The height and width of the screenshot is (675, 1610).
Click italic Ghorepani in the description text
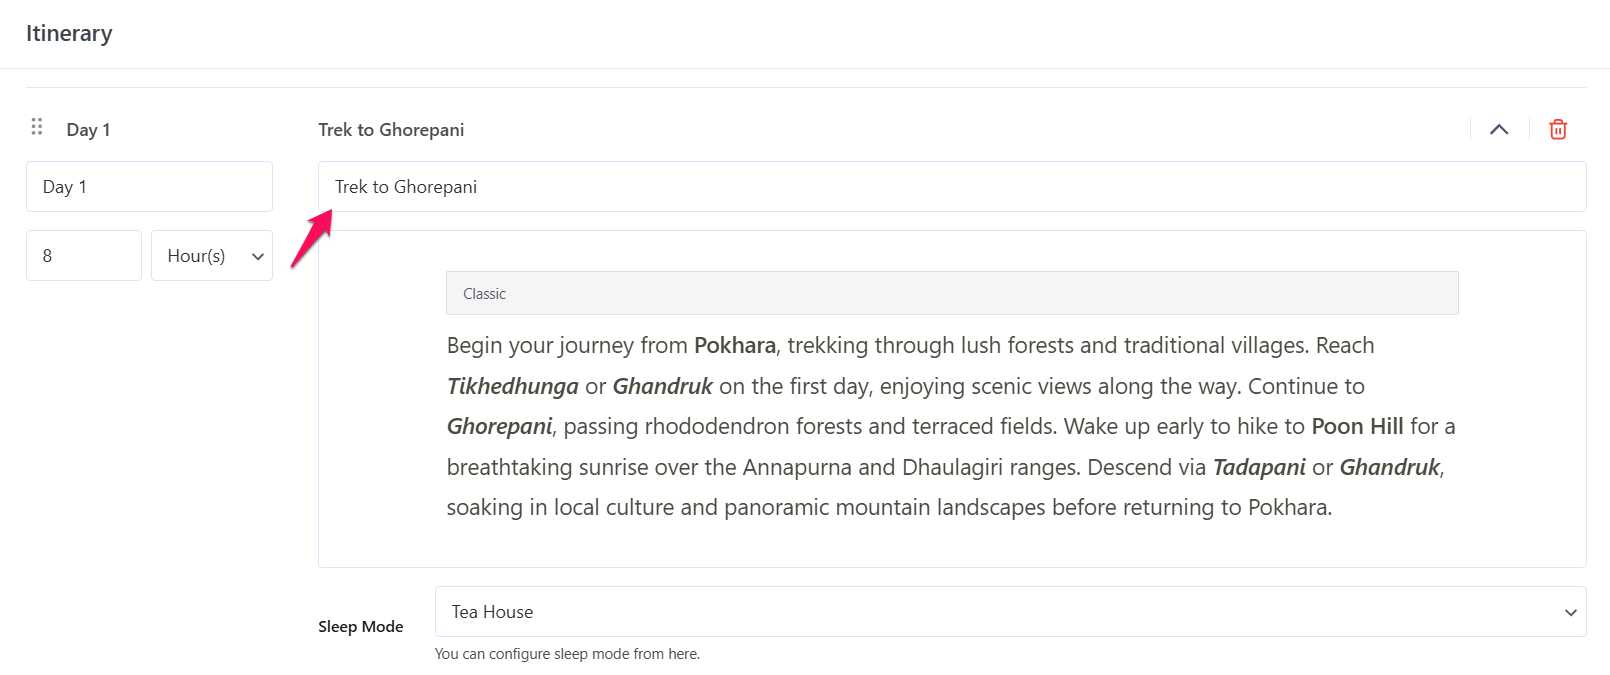tap(499, 427)
